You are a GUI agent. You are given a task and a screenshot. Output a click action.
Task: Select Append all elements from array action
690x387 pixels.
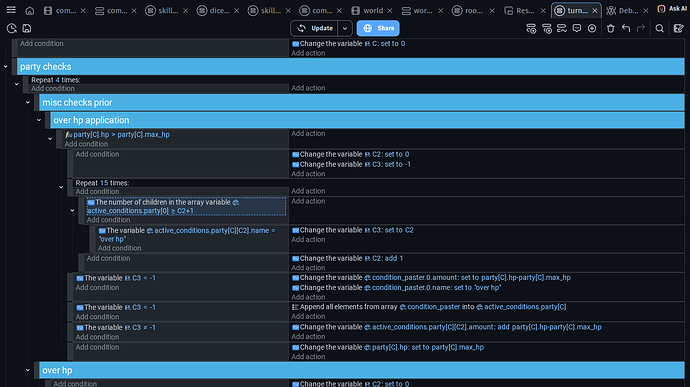429,307
